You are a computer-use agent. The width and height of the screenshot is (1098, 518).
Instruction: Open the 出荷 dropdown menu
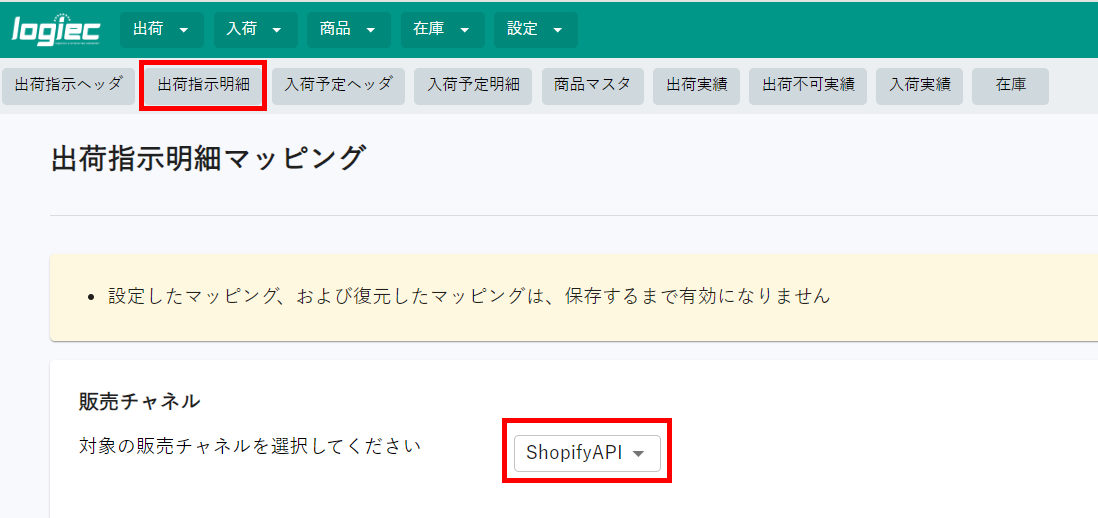pos(162,30)
